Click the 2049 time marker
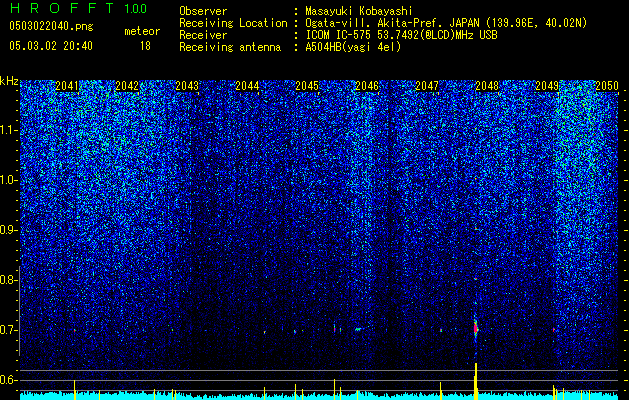Screen dimensions: 629x400 [547, 86]
